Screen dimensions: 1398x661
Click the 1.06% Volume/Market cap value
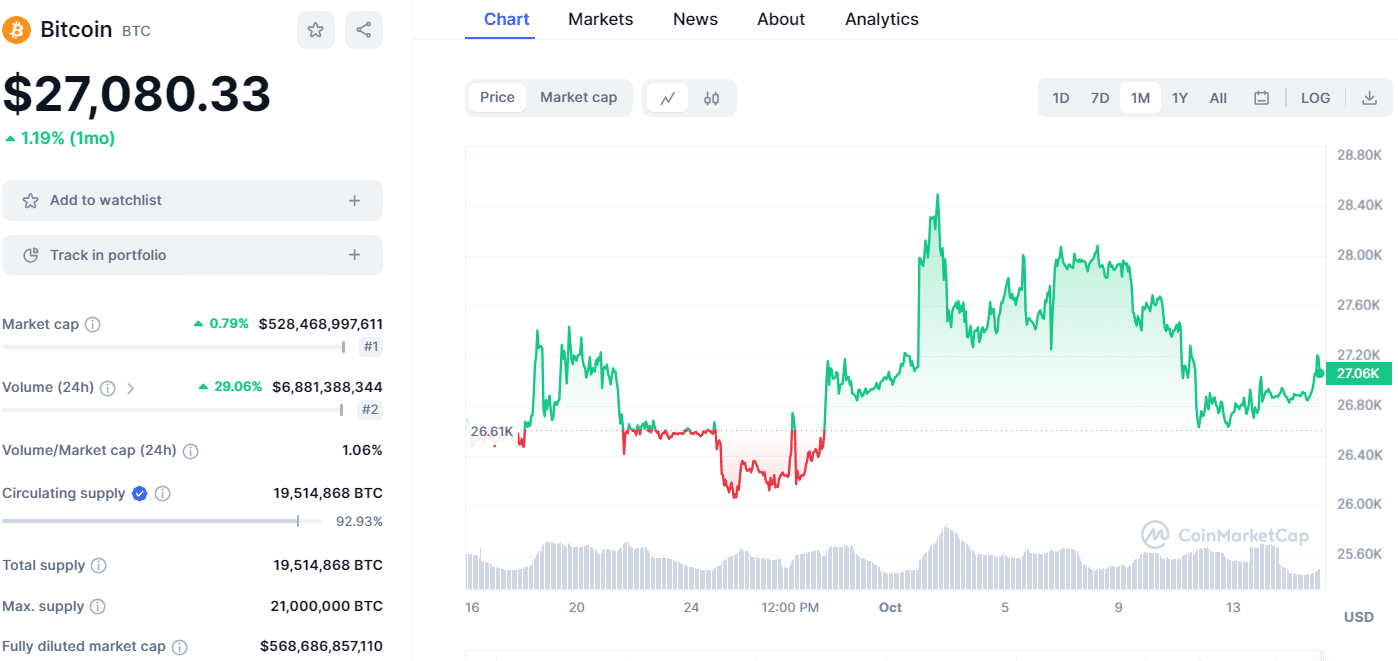coord(362,450)
